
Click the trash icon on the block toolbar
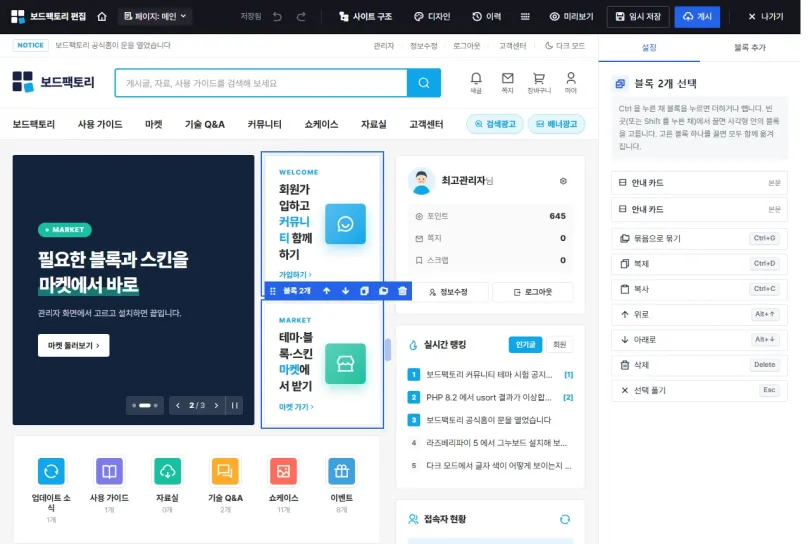coord(402,291)
